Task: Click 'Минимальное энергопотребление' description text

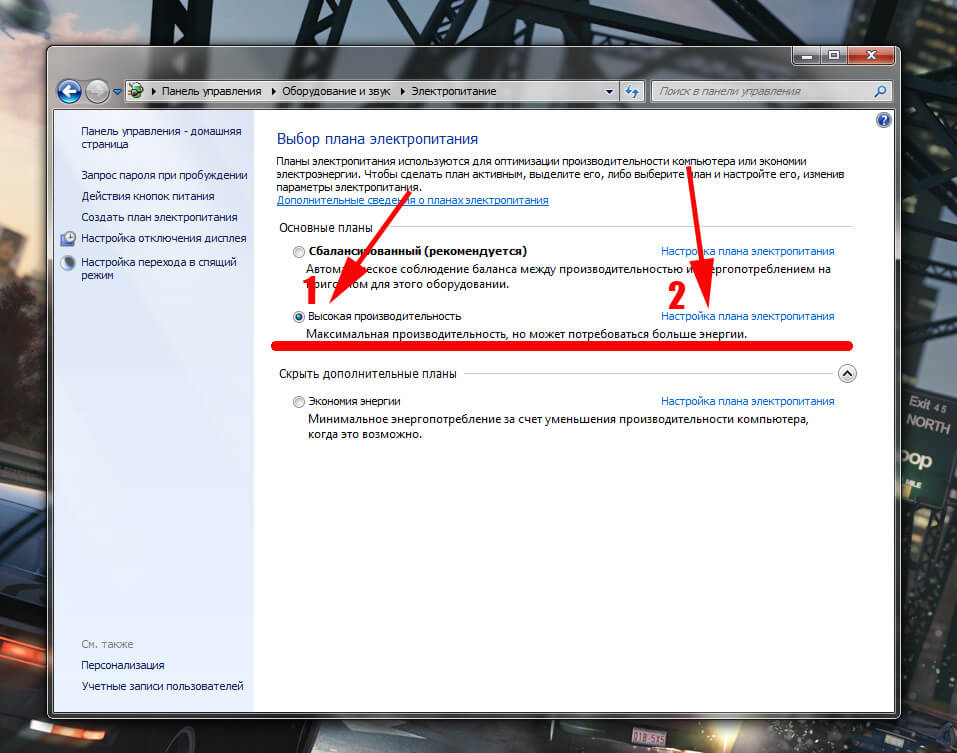Action: pyautogui.click(x=558, y=427)
